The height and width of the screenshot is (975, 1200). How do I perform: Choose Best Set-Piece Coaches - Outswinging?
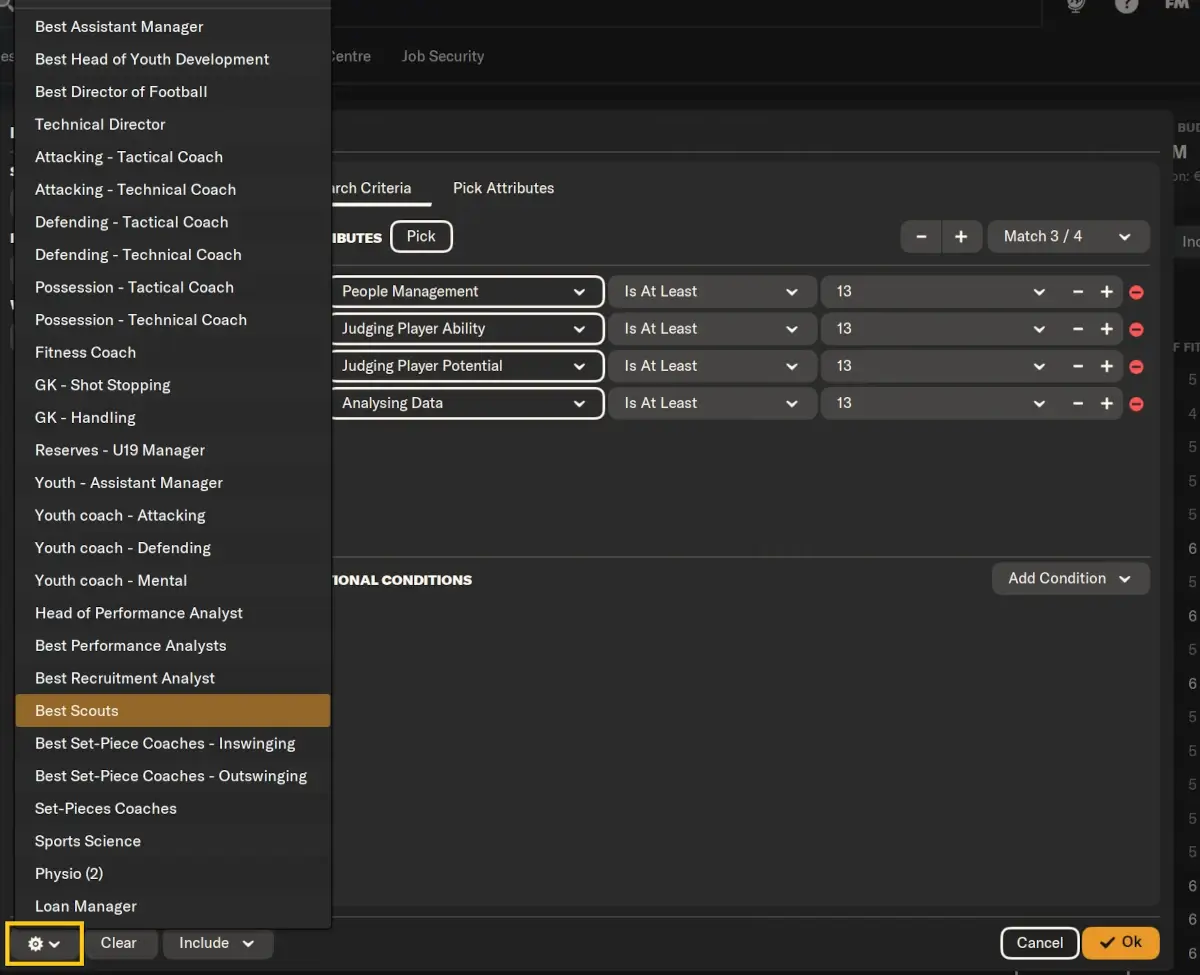point(173,776)
